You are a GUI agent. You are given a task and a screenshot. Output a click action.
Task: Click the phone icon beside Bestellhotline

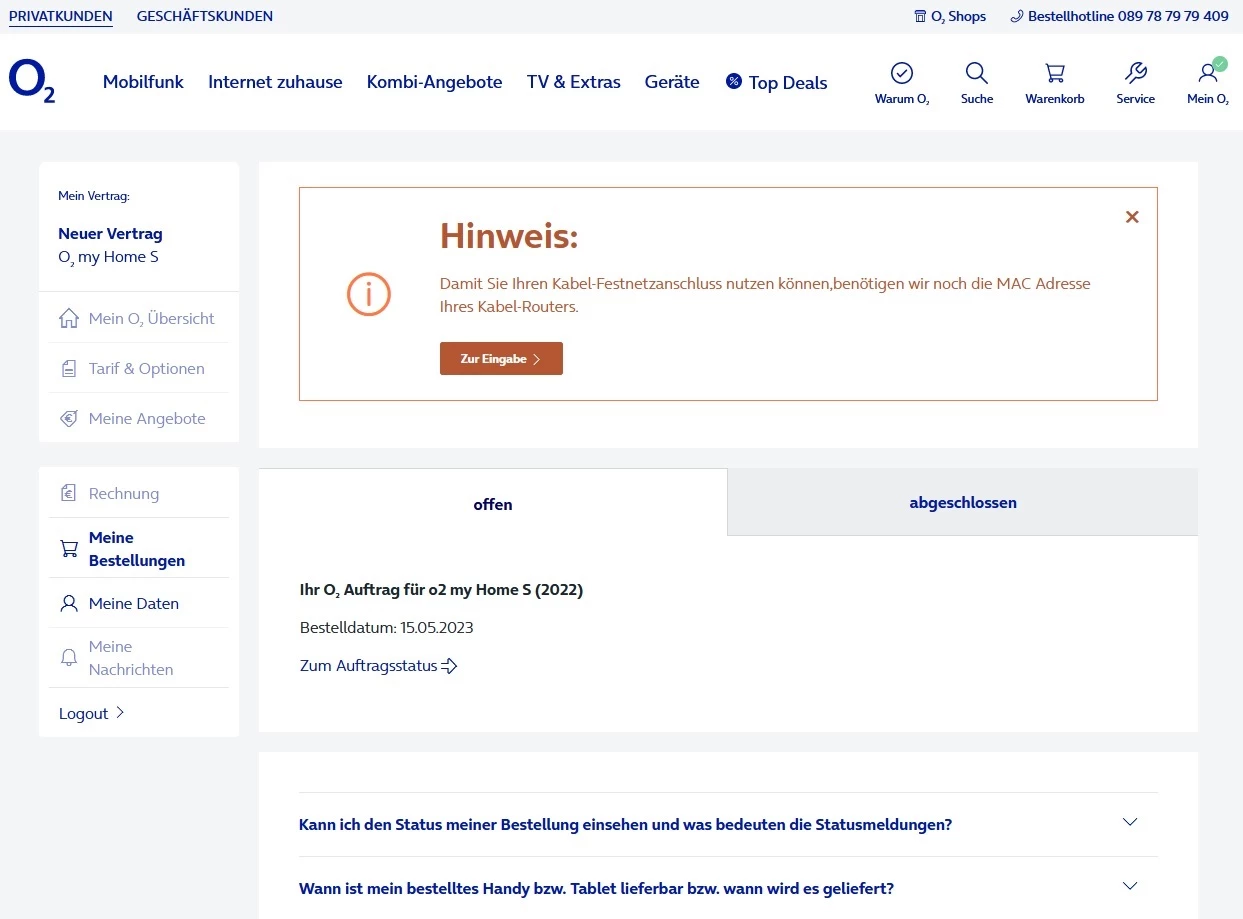pos(1017,16)
